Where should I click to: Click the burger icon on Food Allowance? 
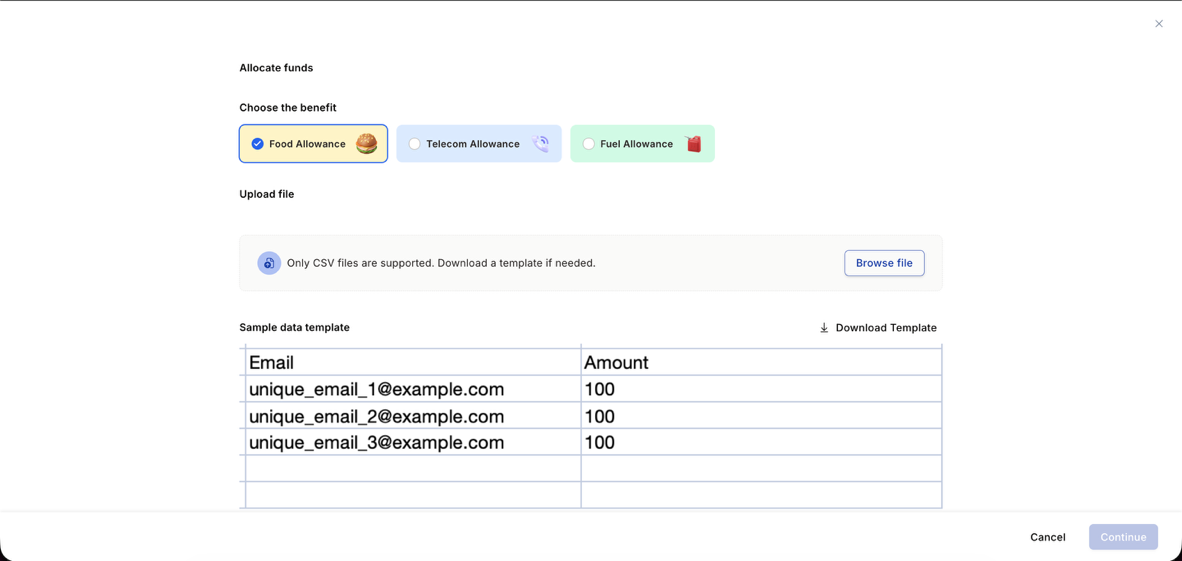pos(366,144)
